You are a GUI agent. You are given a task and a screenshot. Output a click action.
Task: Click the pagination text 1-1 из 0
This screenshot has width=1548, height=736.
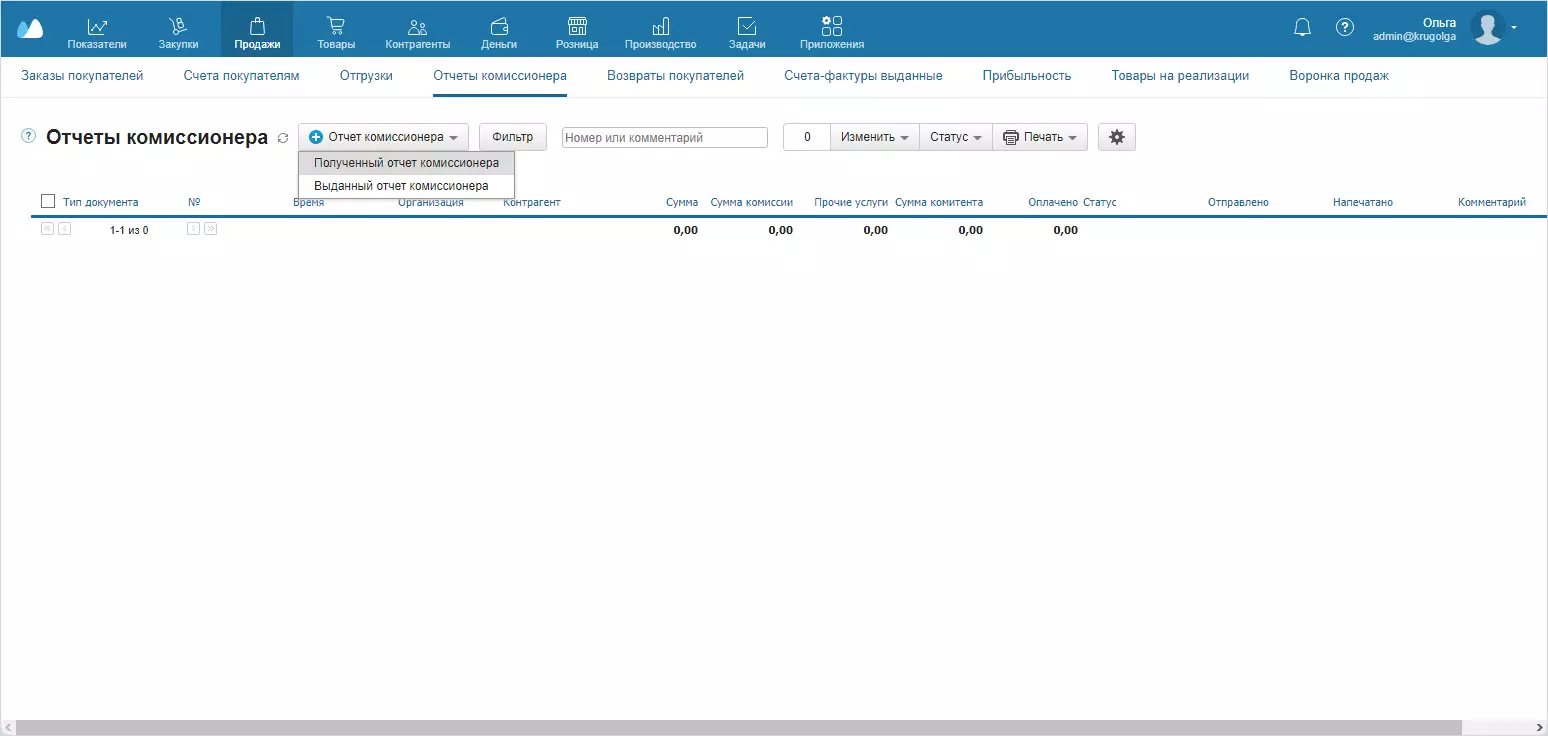pos(129,230)
